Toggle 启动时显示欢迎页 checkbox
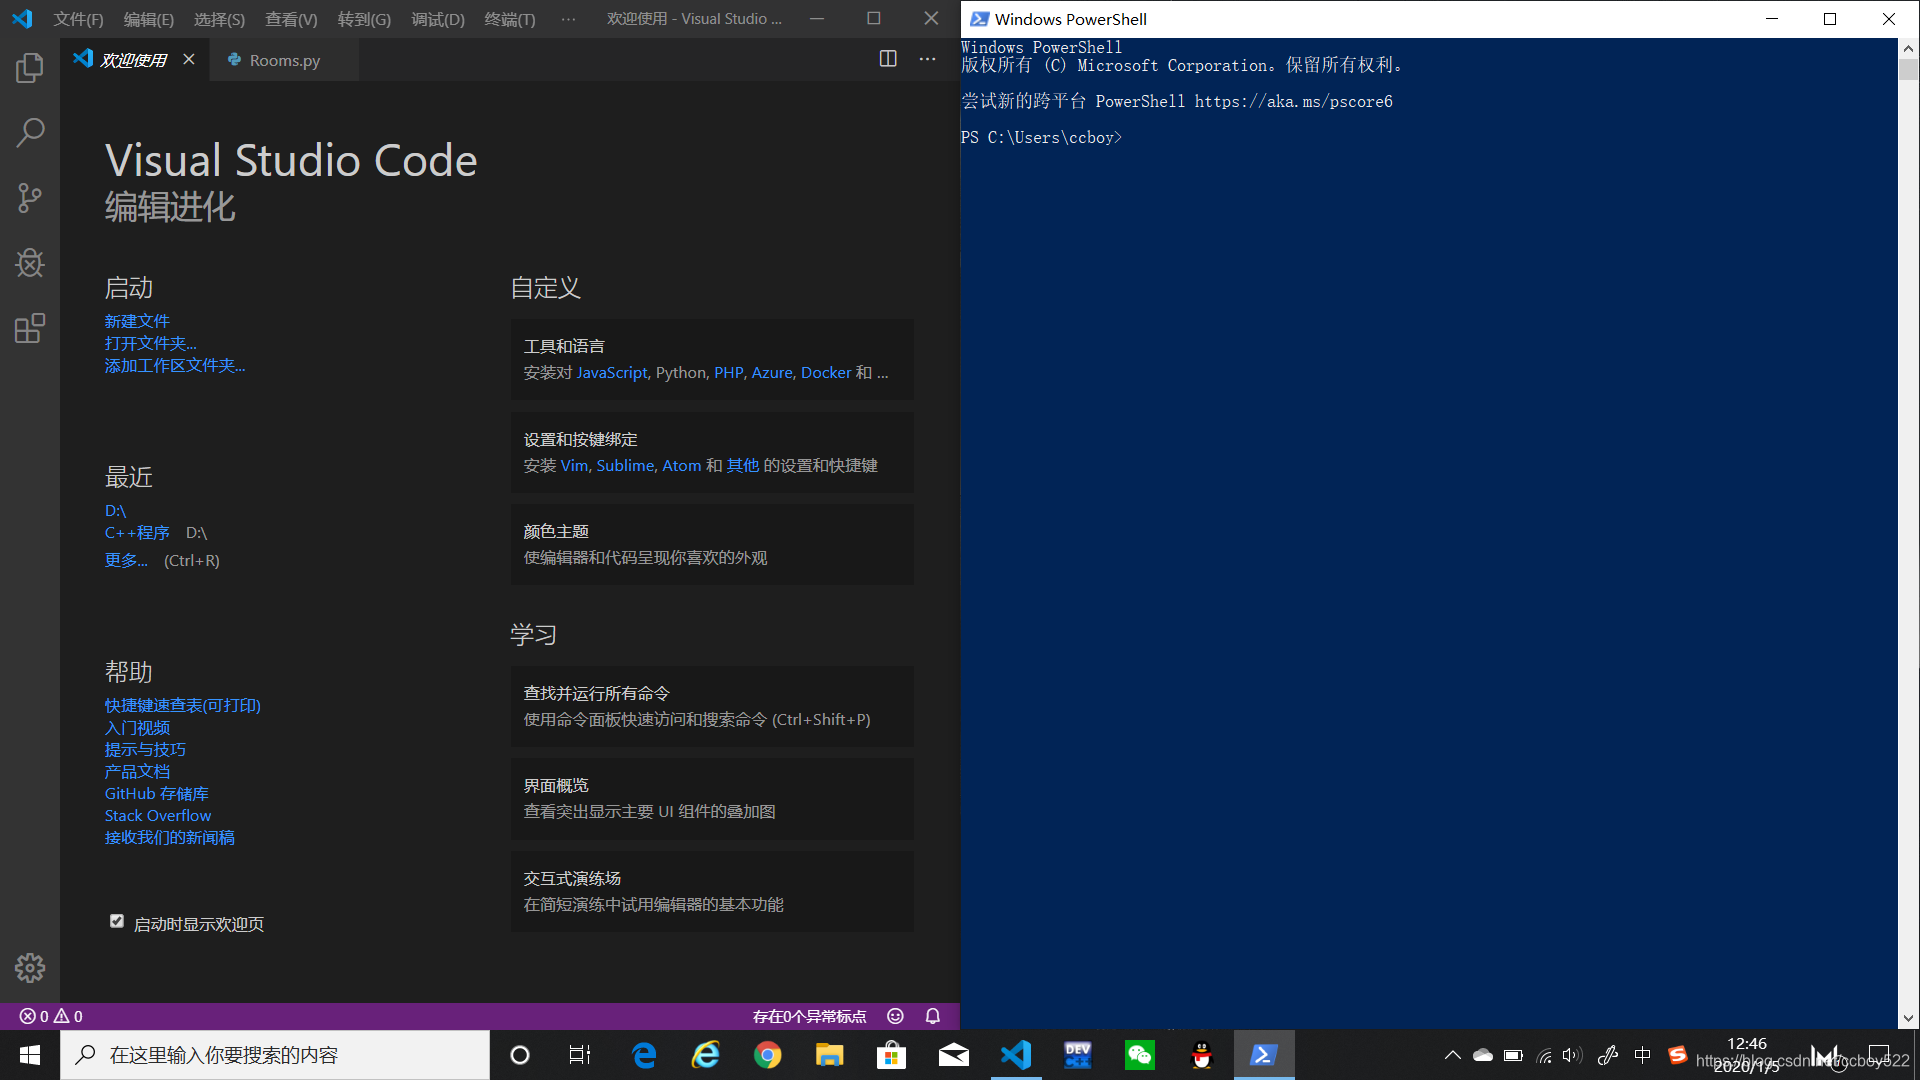This screenshot has width=1920, height=1080. coord(117,922)
